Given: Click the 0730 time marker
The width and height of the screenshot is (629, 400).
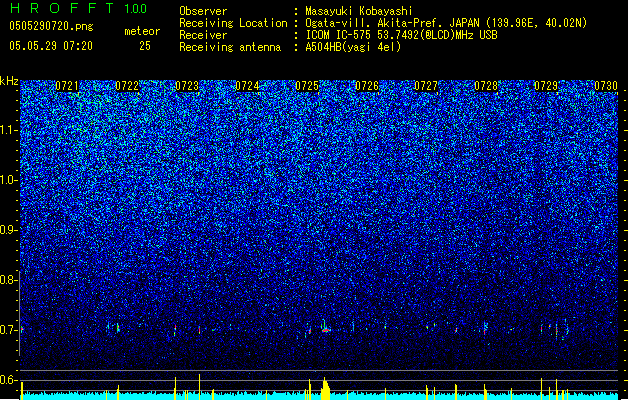Looking at the screenshot, I should [x=606, y=86].
